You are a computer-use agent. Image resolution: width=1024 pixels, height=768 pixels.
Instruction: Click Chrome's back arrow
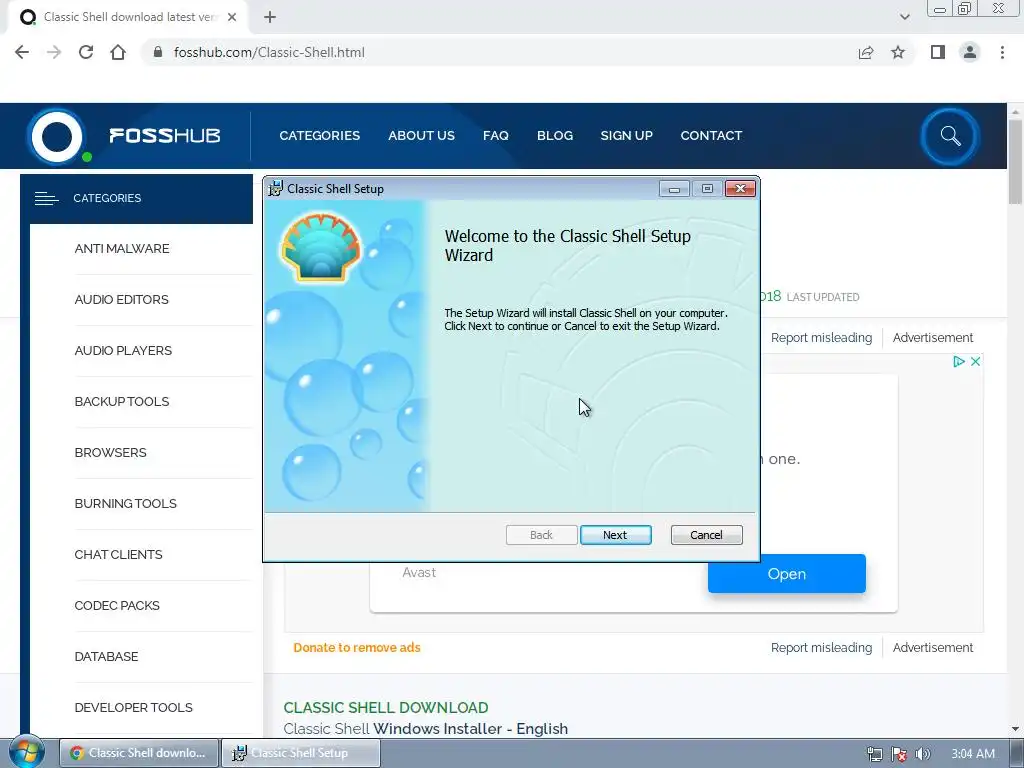point(22,52)
